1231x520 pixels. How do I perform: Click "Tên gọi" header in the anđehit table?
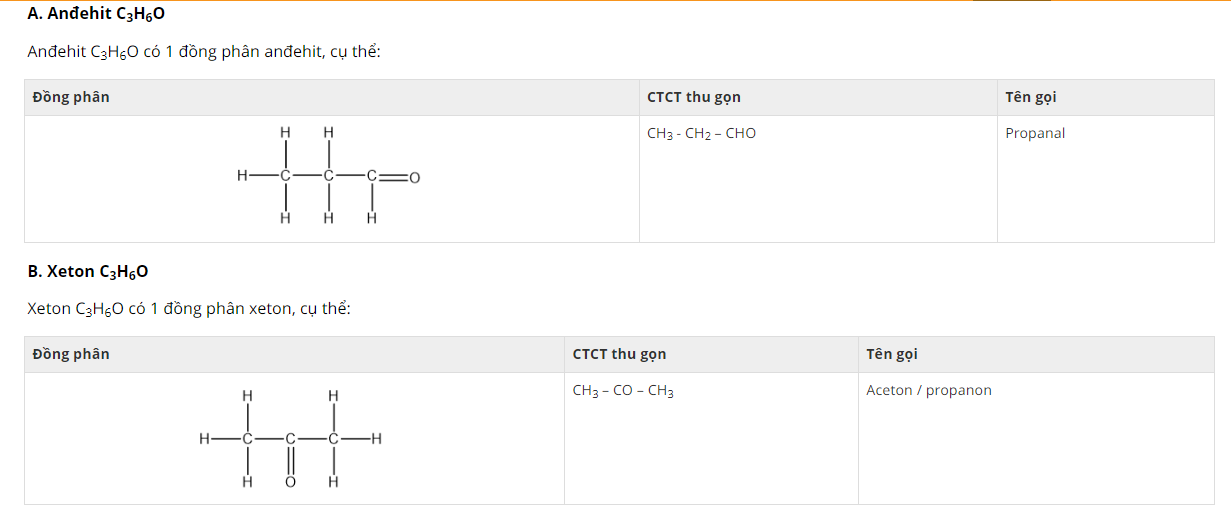[x=1031, y=97]
